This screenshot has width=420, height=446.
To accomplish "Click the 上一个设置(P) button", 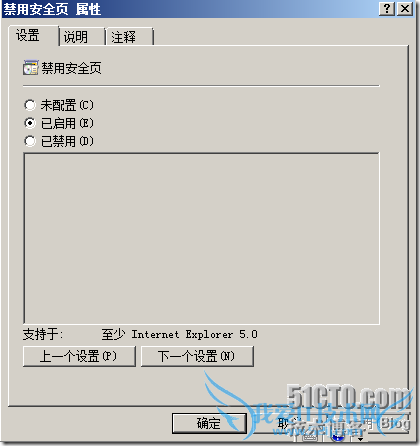I will [x=79, y=356].
